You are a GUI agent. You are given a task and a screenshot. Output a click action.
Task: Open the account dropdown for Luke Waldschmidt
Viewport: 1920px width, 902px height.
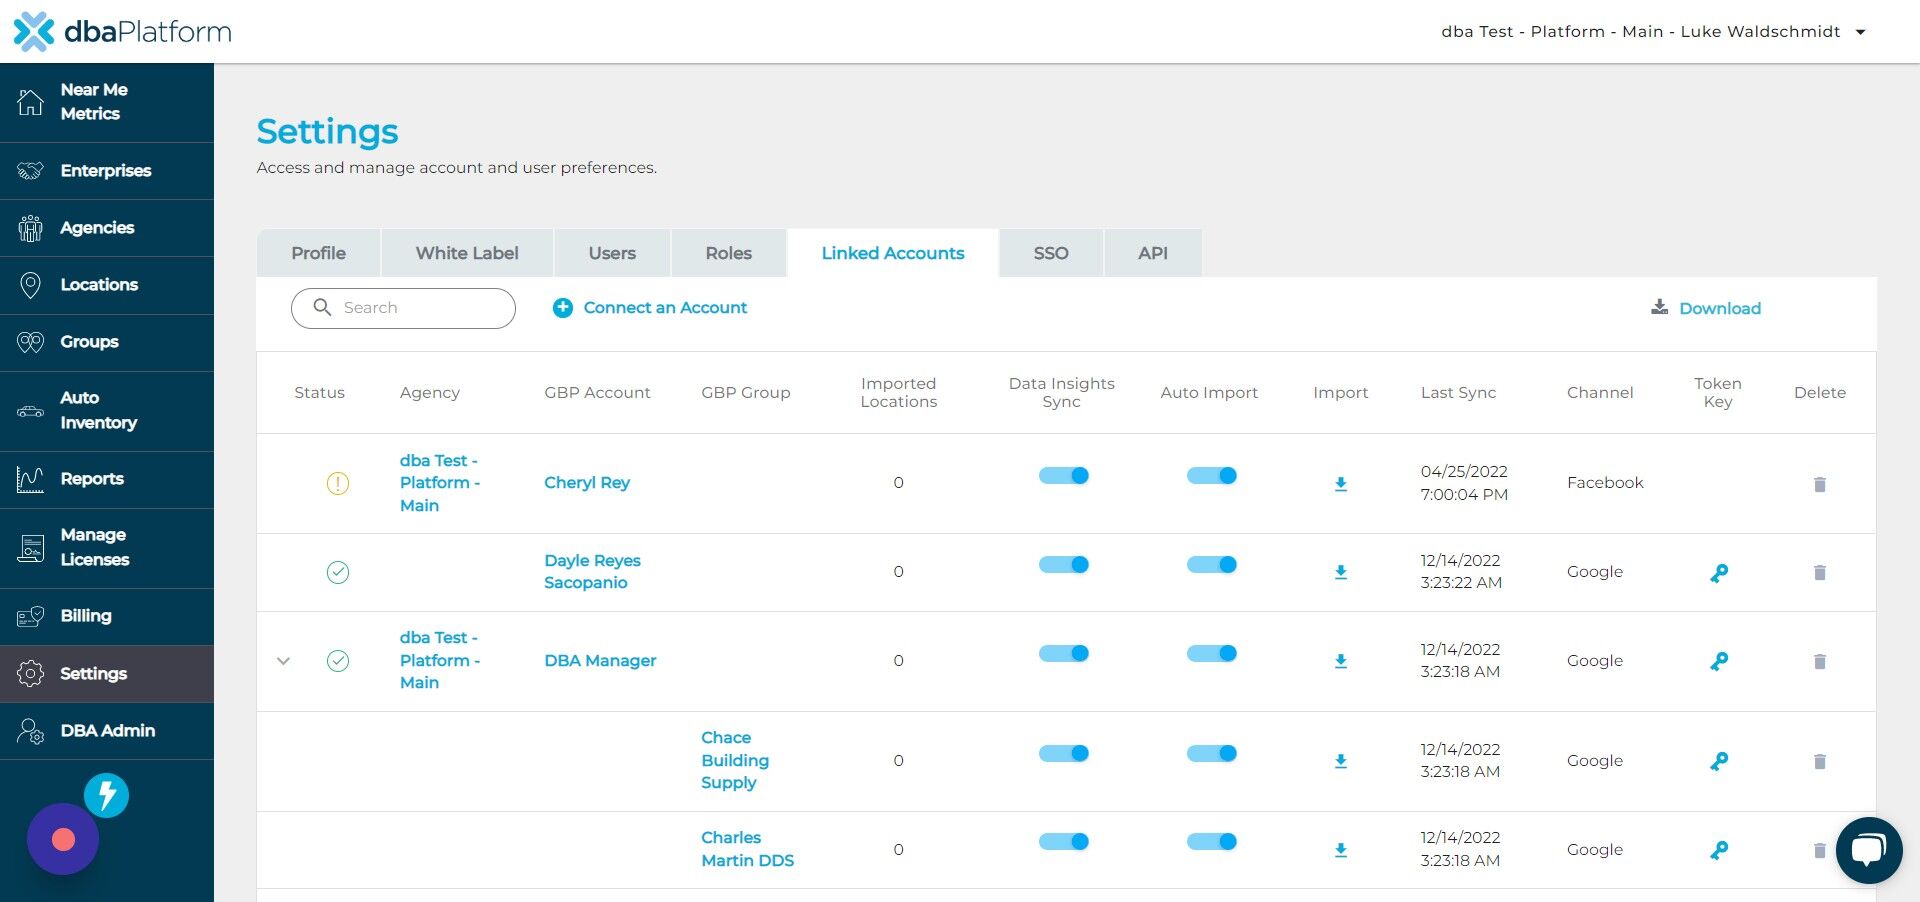tap(1653, 32)
